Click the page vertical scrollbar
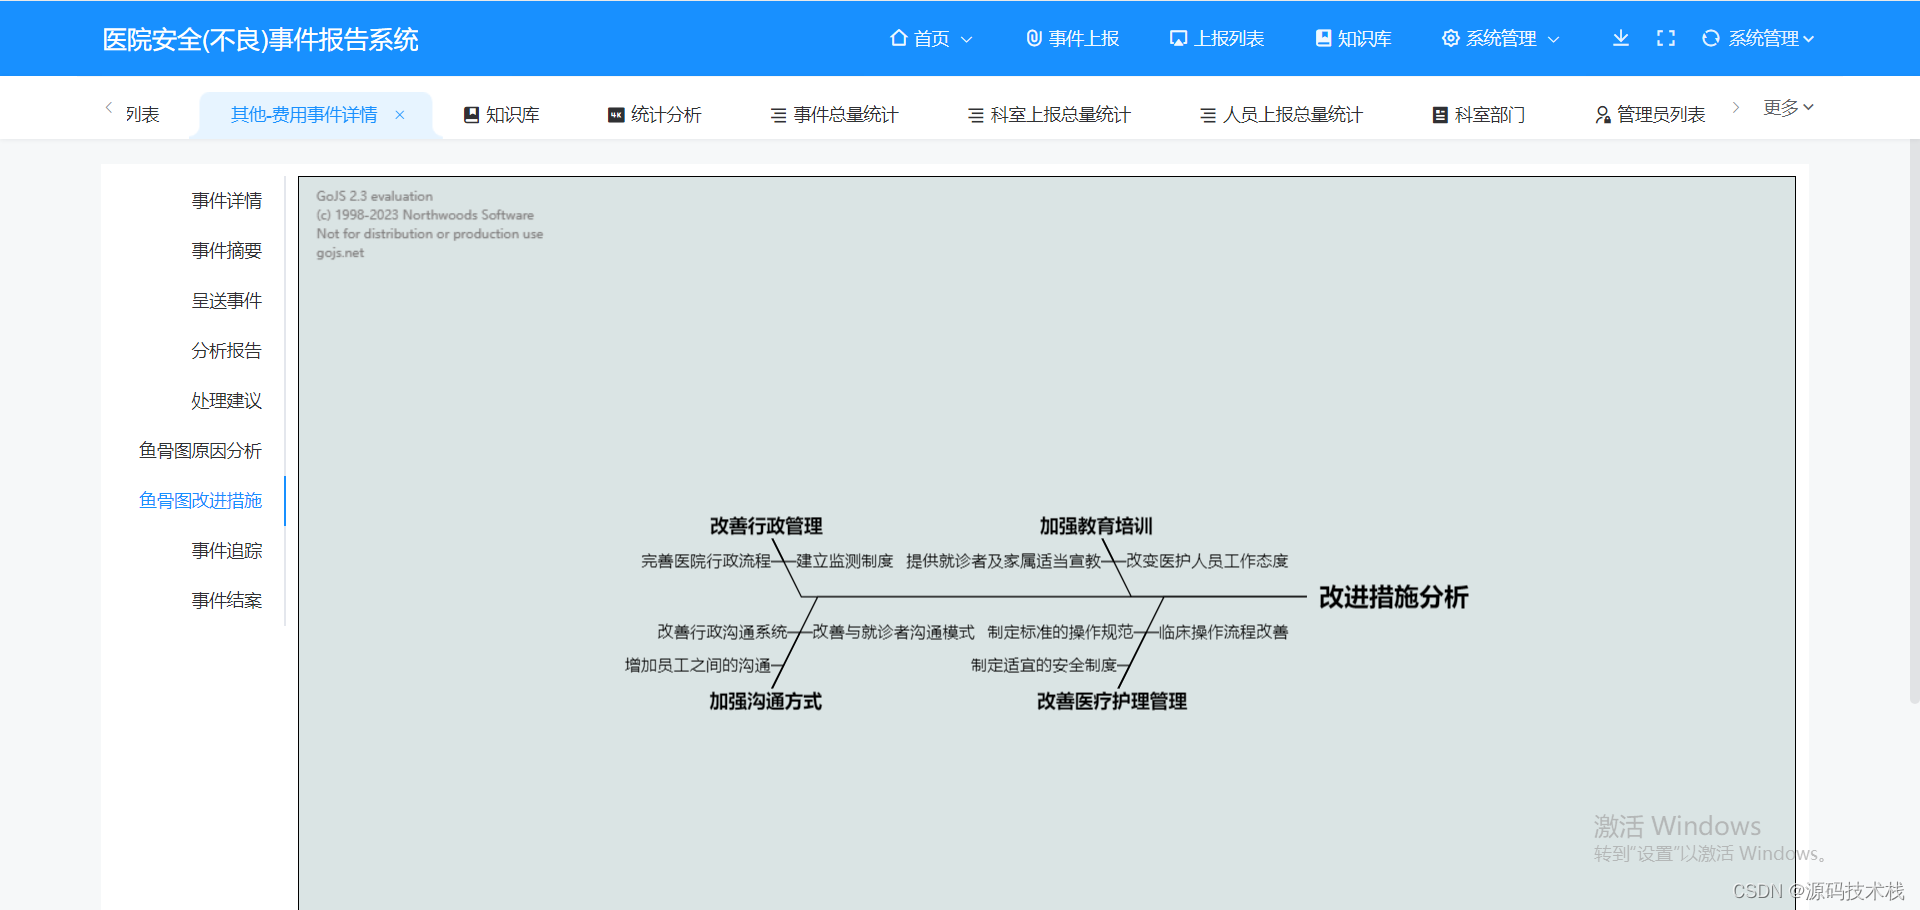The width and height of the screenshot is (1920, 910). click(1914, 420)
